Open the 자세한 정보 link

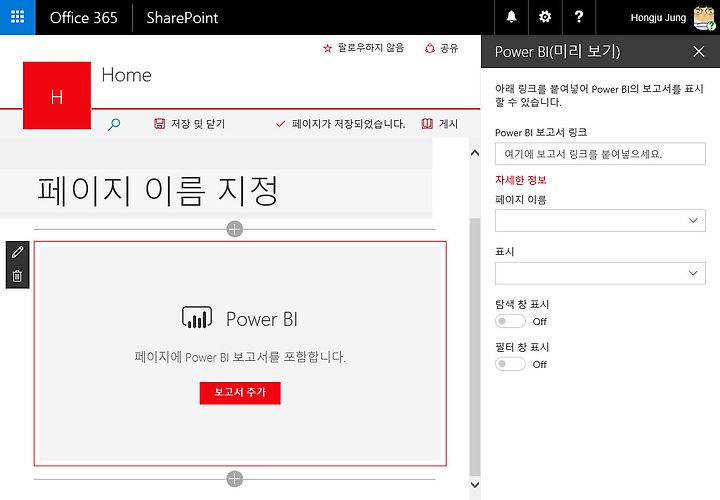pyautogui.click(x=521, y=180)
